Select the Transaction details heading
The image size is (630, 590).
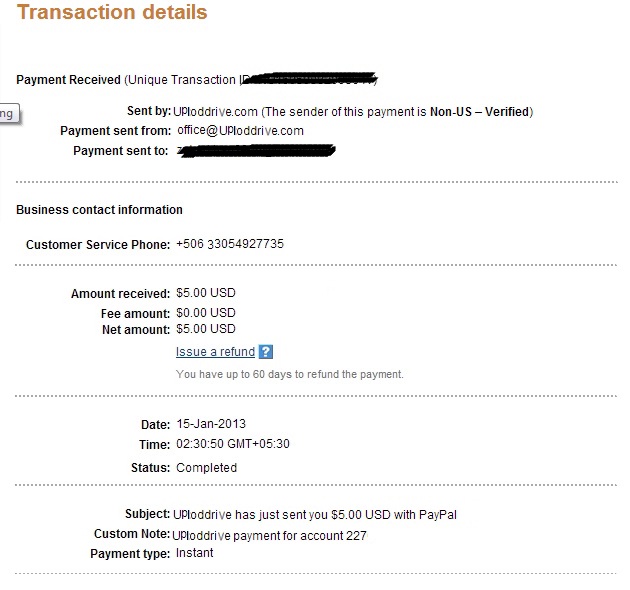point(112,12)
